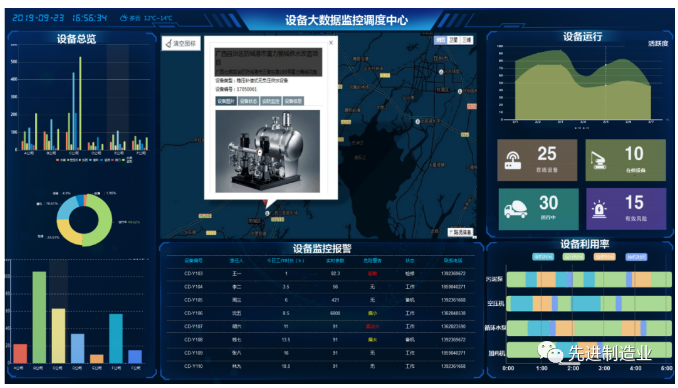
Task: Switch the map to 三维 3D view
Action: click(466, 40)
